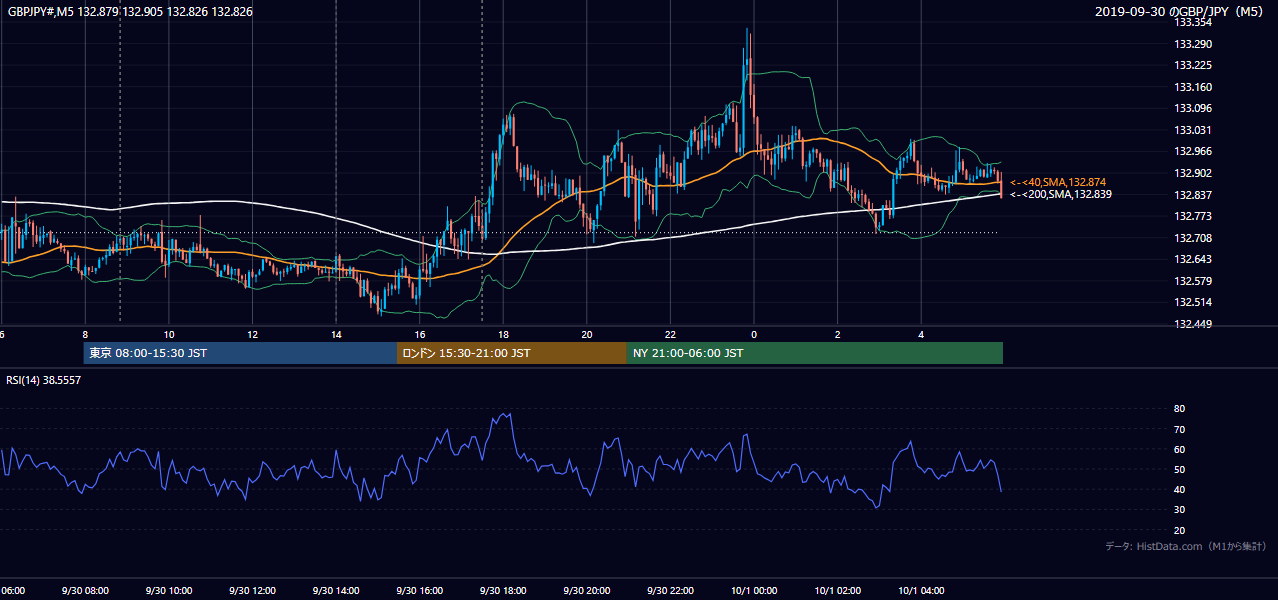Click hour tick '18' under the price chart

(x=503, y=334)
